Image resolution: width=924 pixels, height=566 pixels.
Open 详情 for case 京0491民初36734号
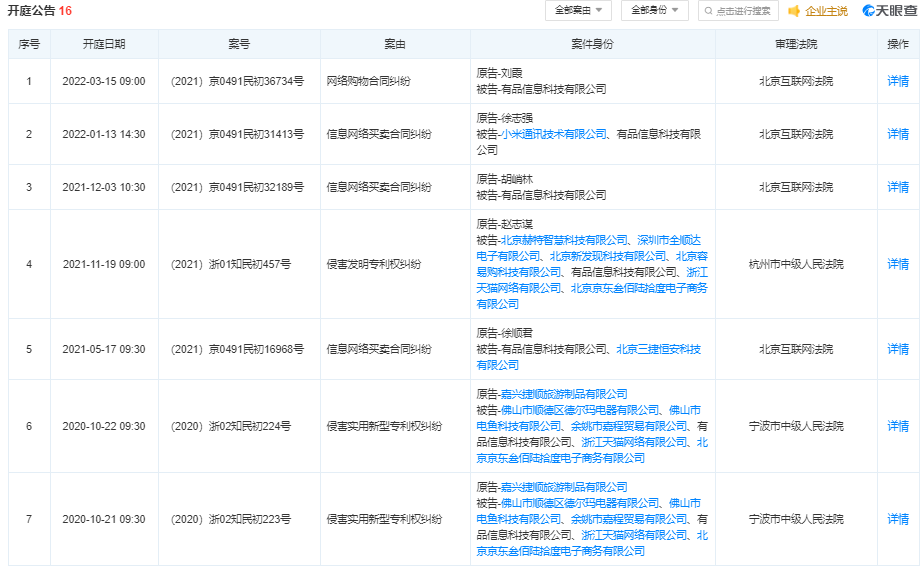click(x=898, y=81)
